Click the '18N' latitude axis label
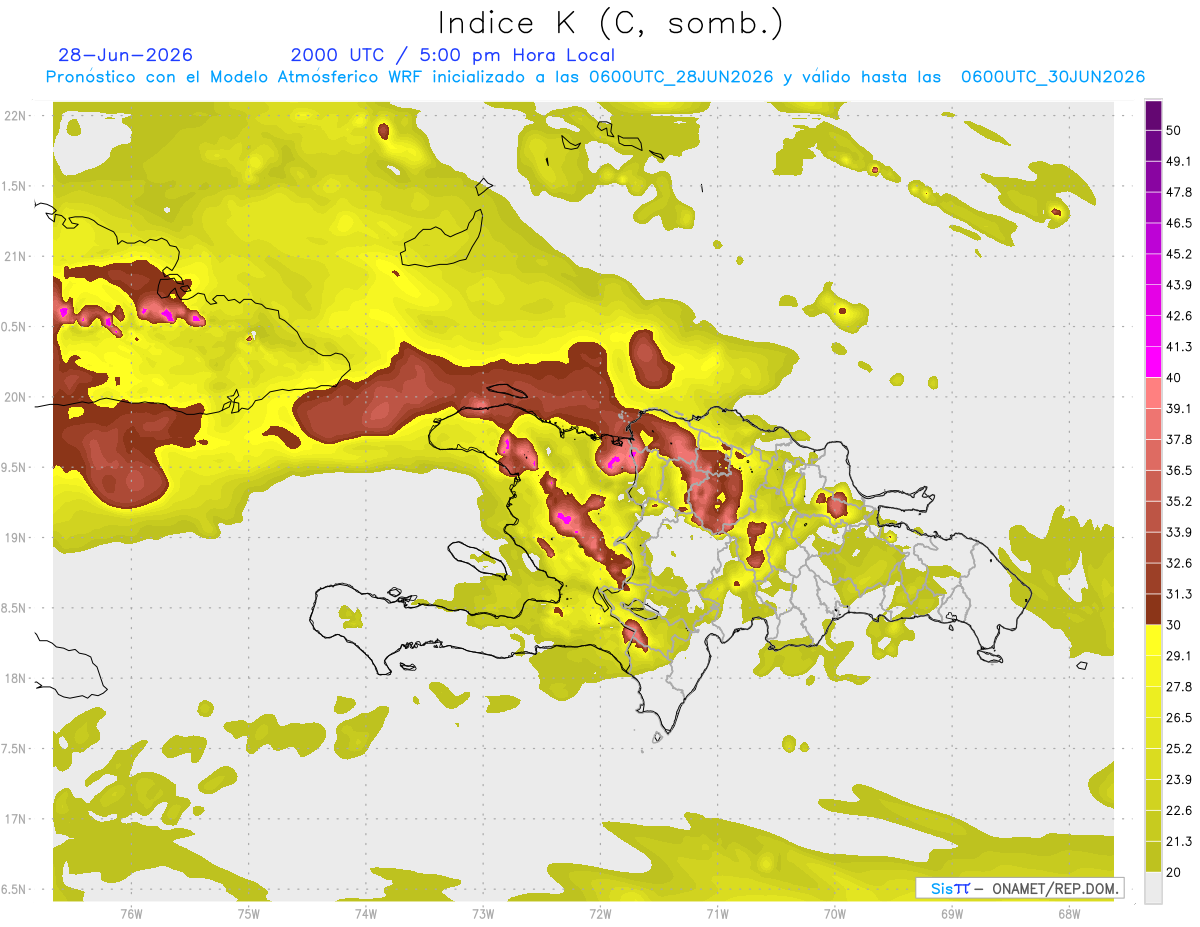This screenshot has height=927, width=1200. (16, 678)
